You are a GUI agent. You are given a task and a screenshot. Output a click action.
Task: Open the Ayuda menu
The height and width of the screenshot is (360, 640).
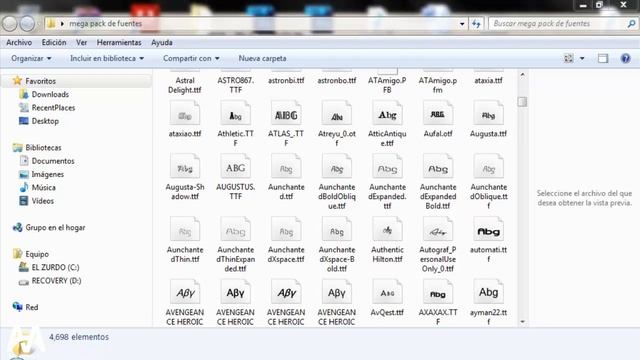click(162, 42)
